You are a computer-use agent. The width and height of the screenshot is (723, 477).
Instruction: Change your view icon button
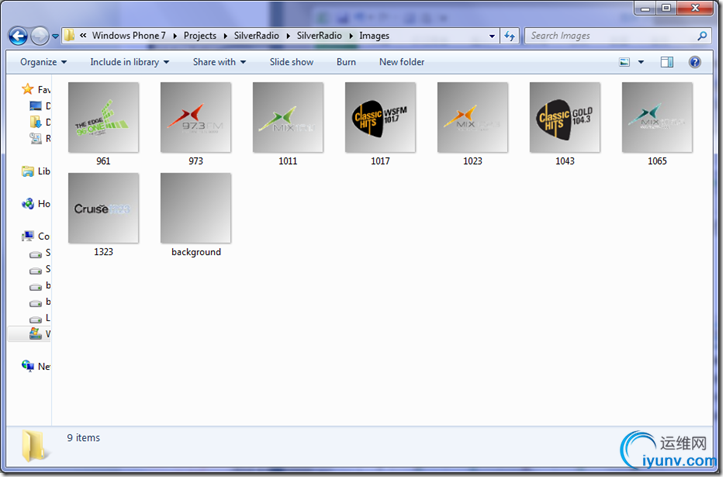click(x=624, y=62)
